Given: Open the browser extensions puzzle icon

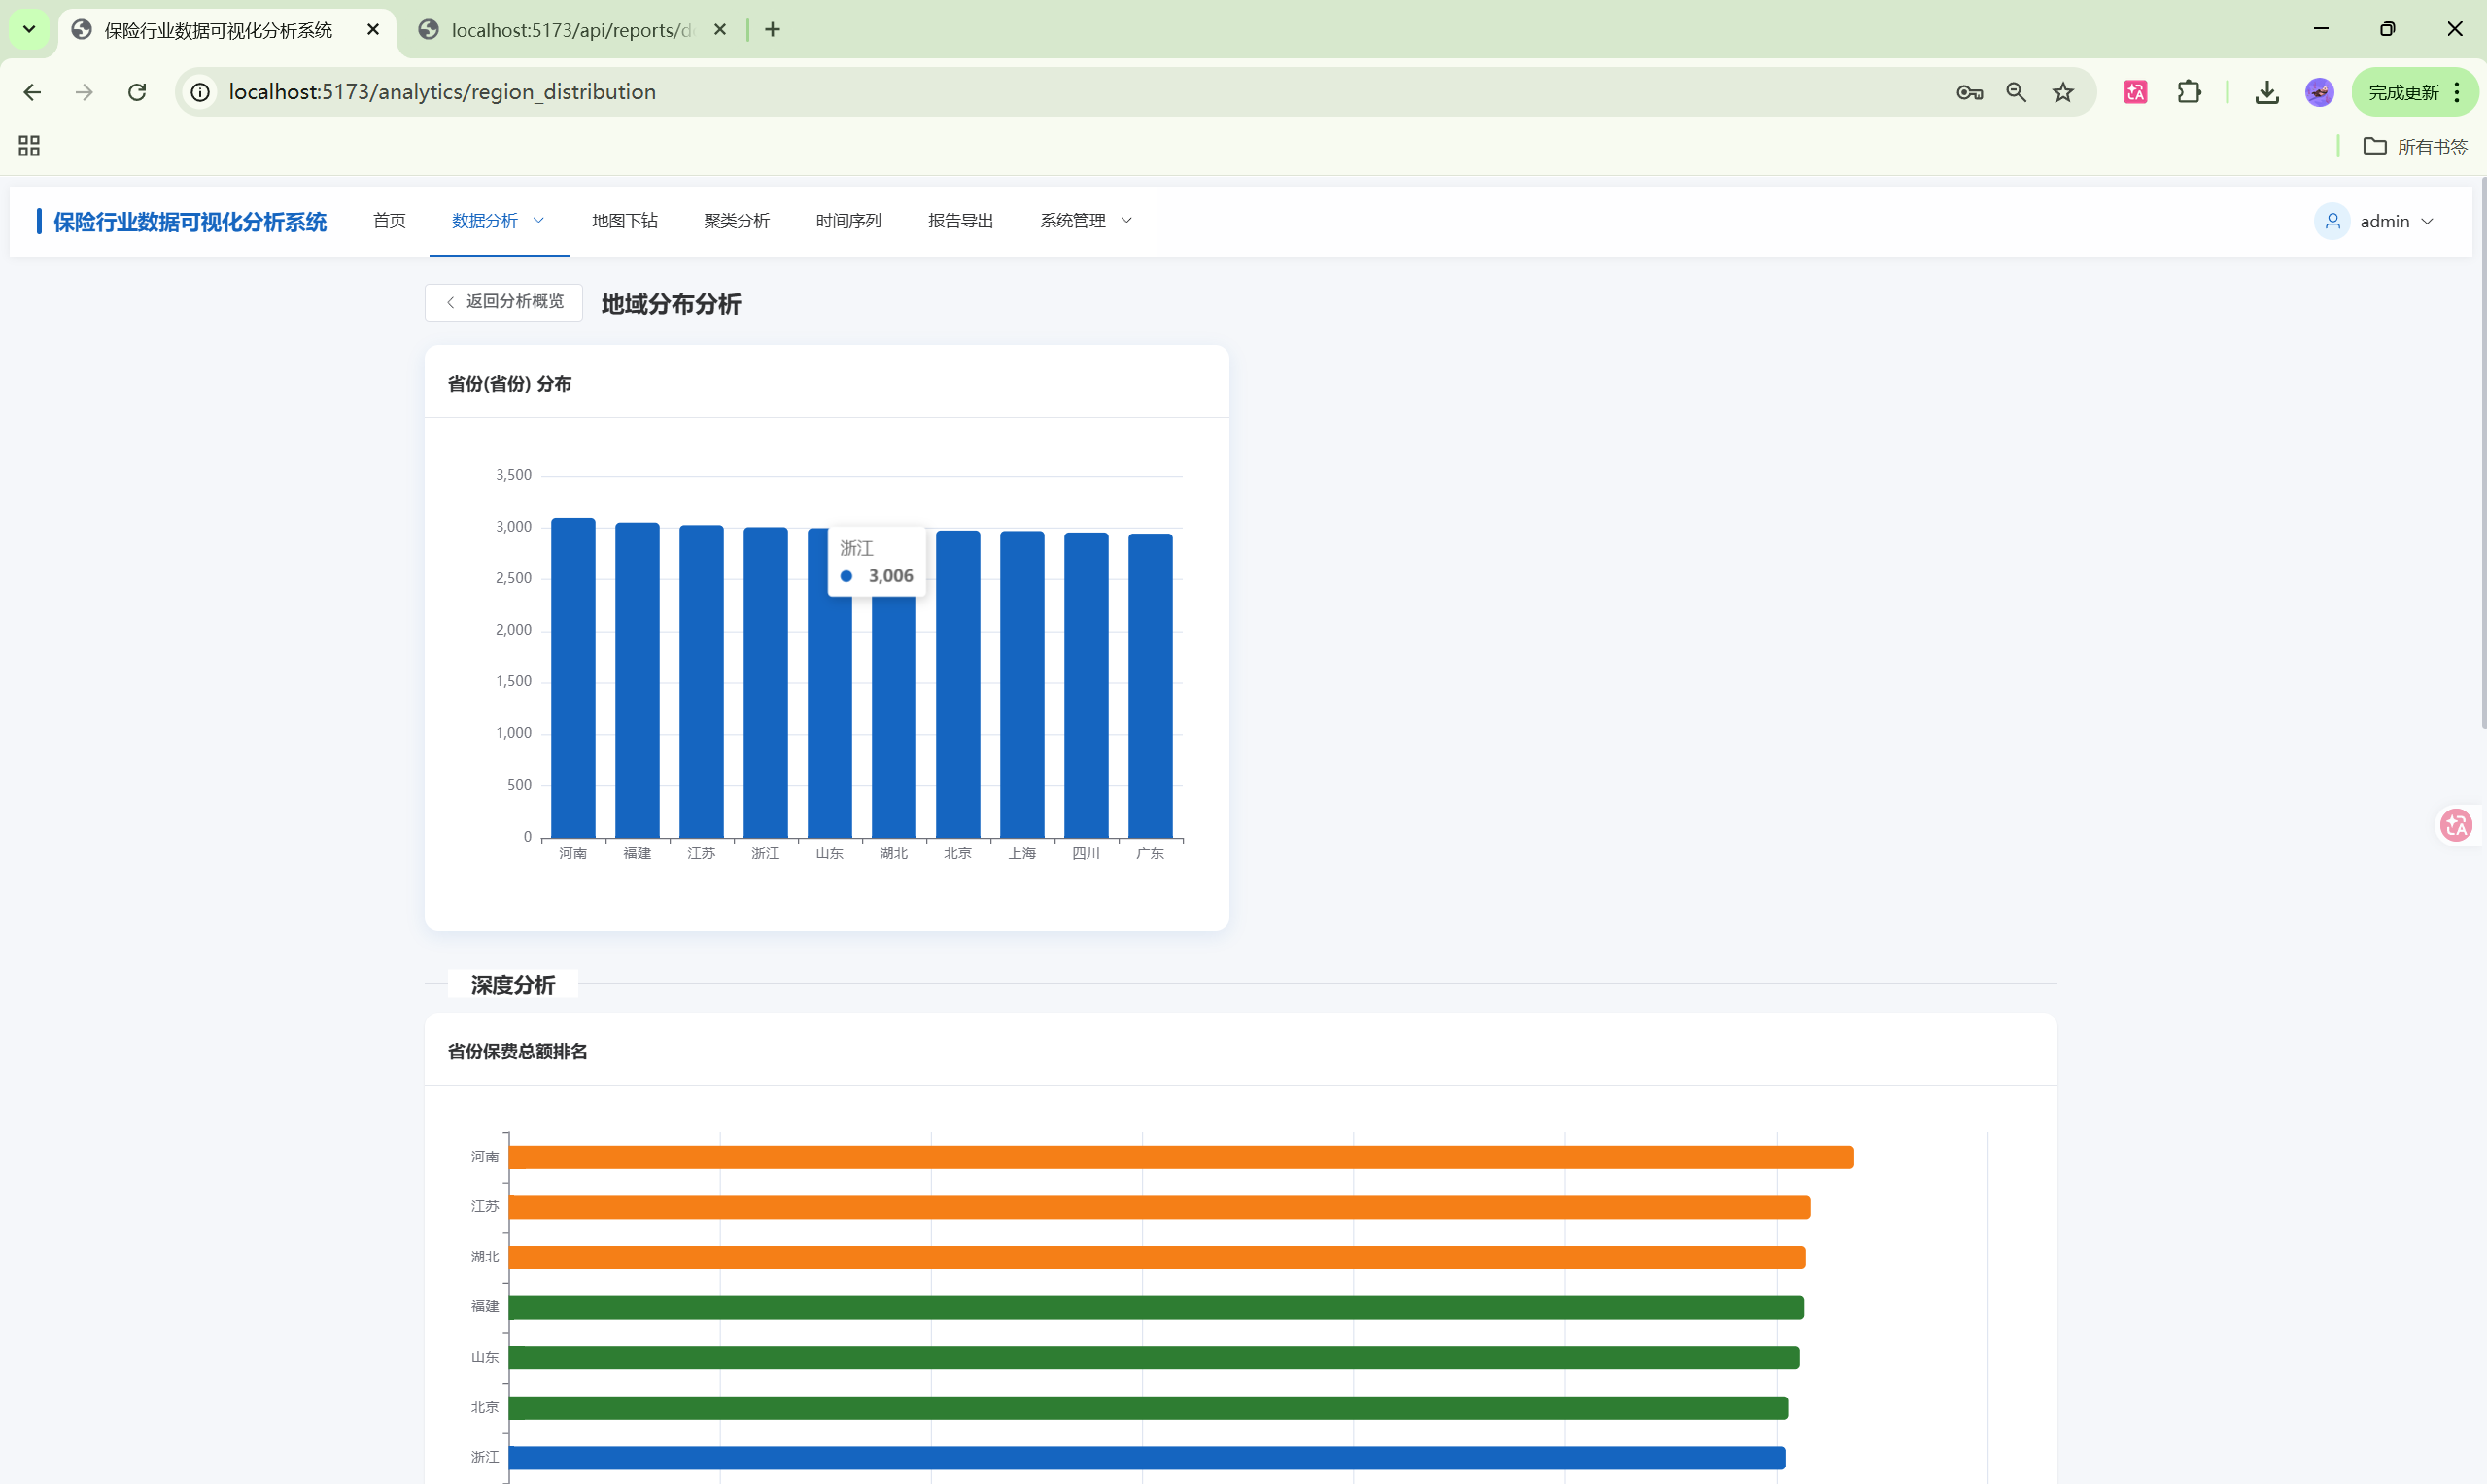Looking at the screenshot, I should click(2188, 92).
